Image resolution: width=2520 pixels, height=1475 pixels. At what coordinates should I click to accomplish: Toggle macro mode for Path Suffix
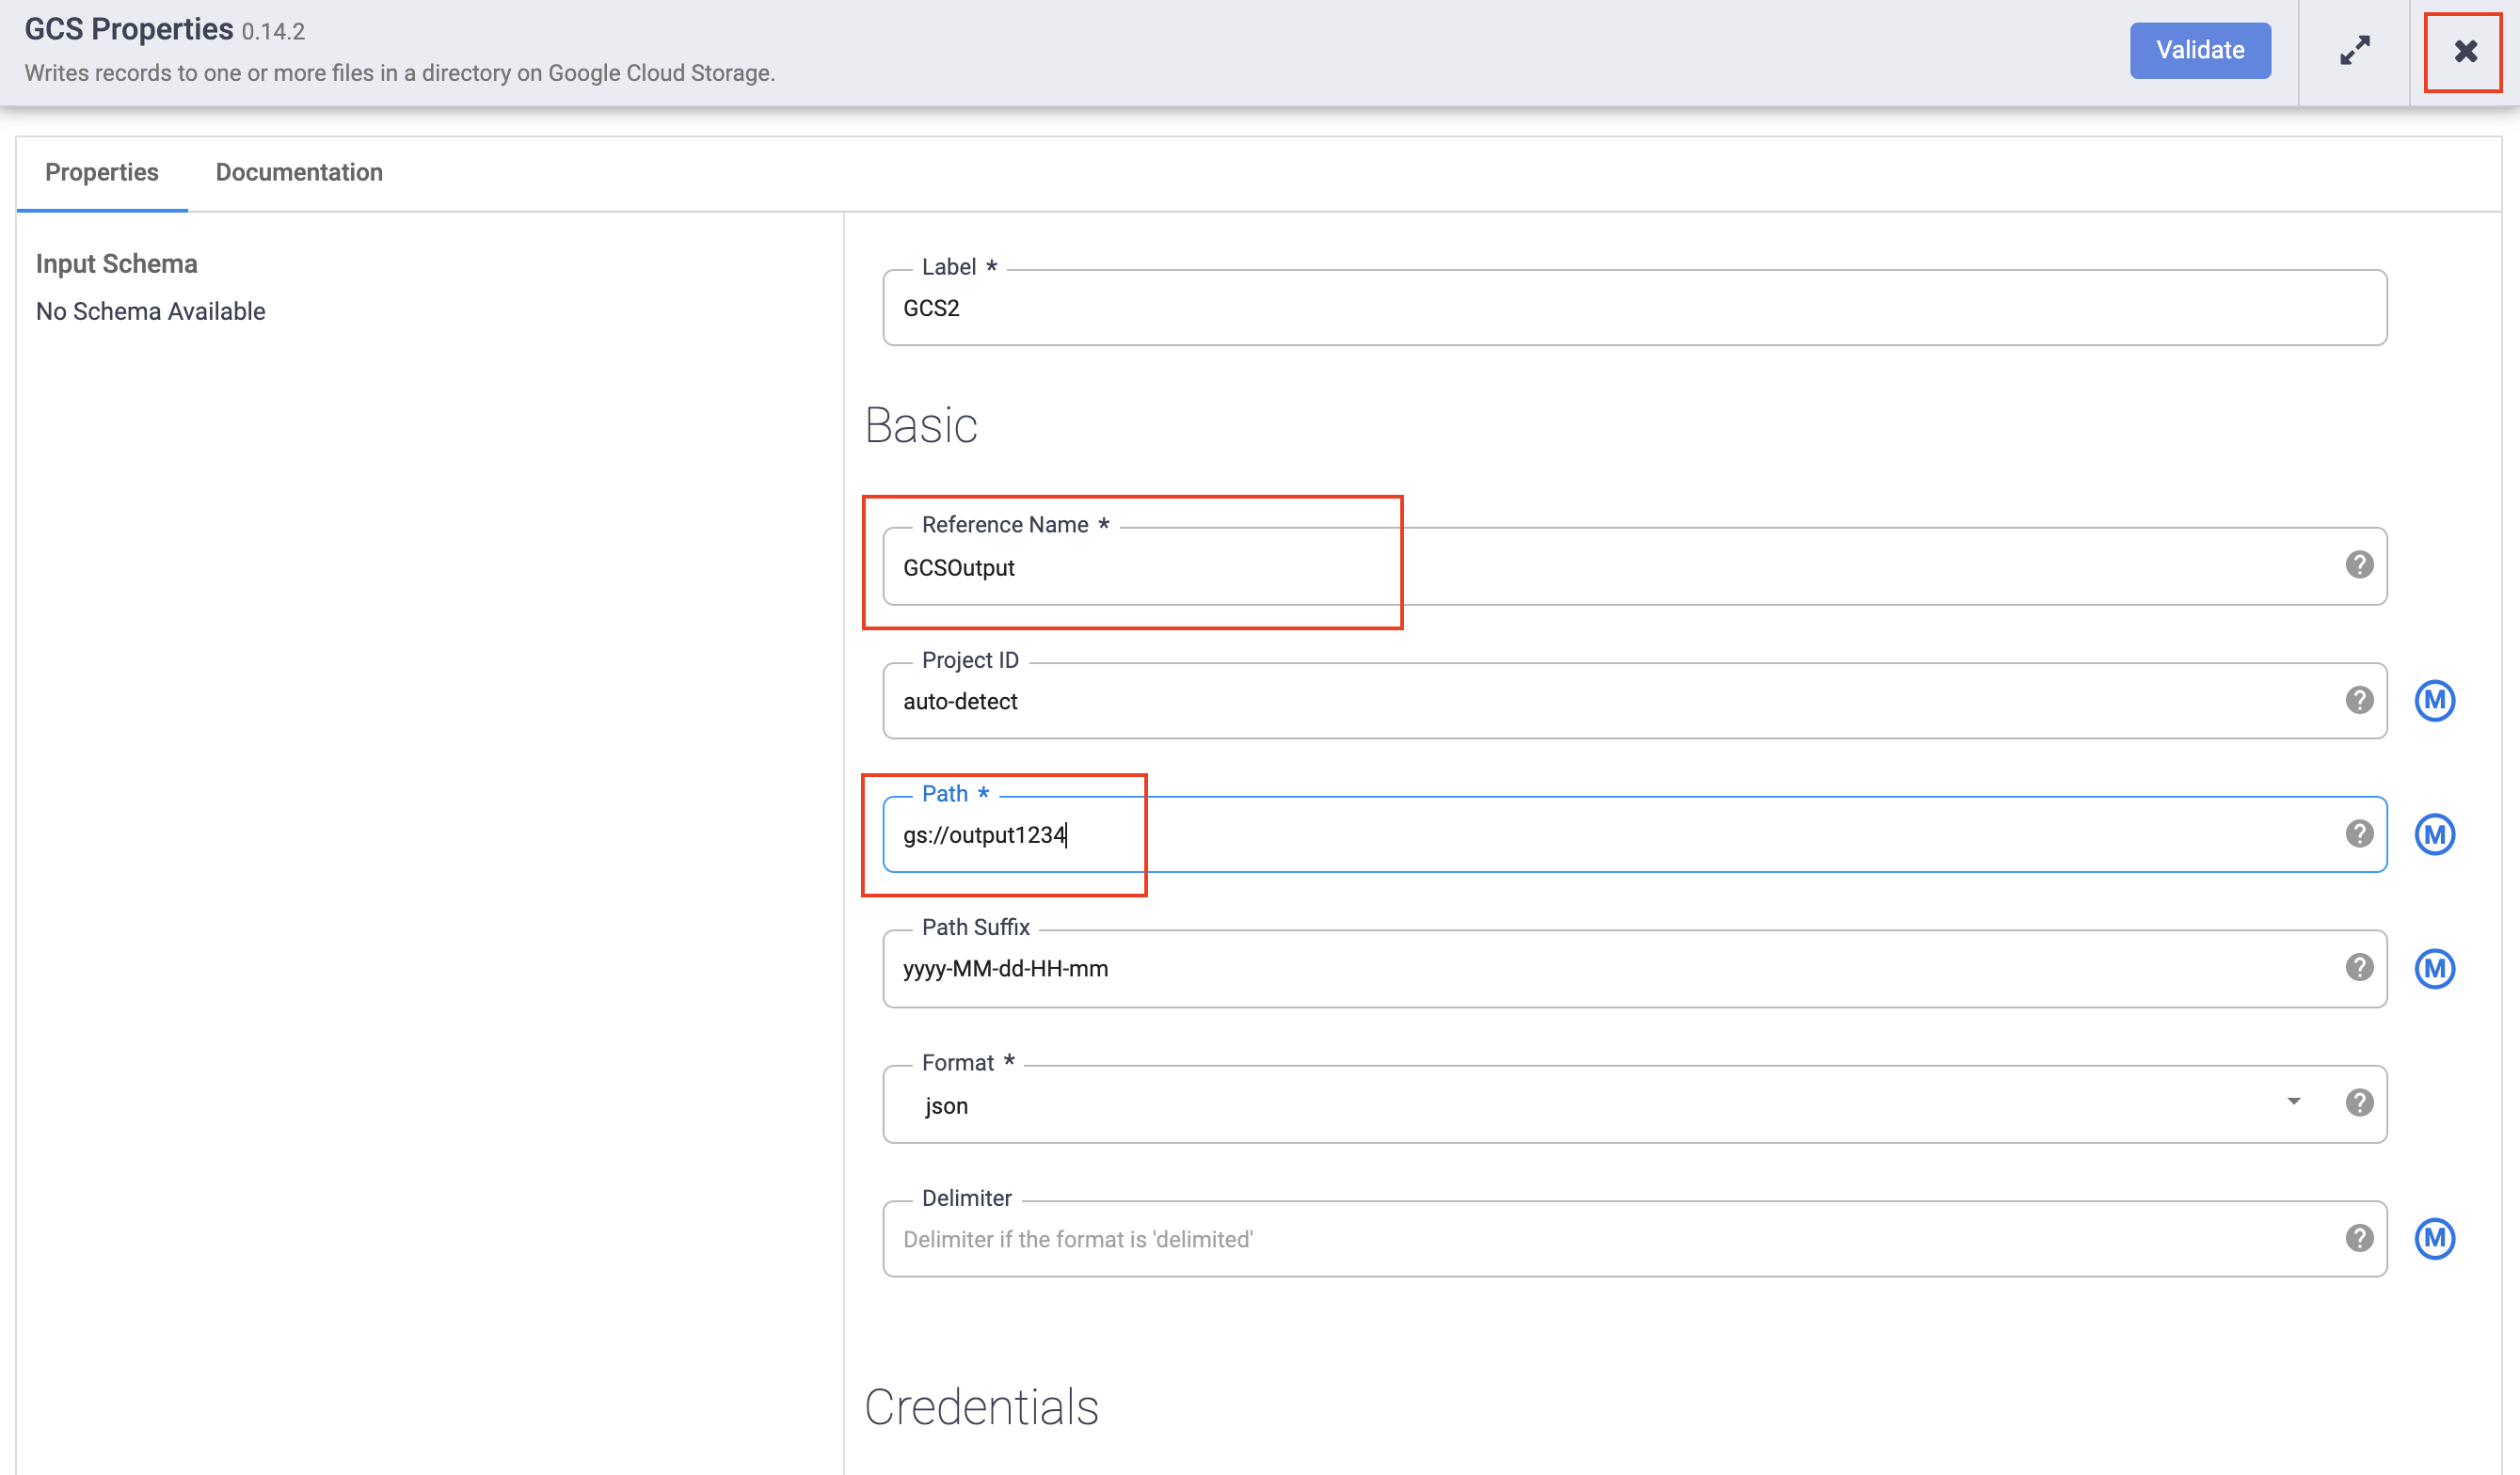tap(2436, 967)
